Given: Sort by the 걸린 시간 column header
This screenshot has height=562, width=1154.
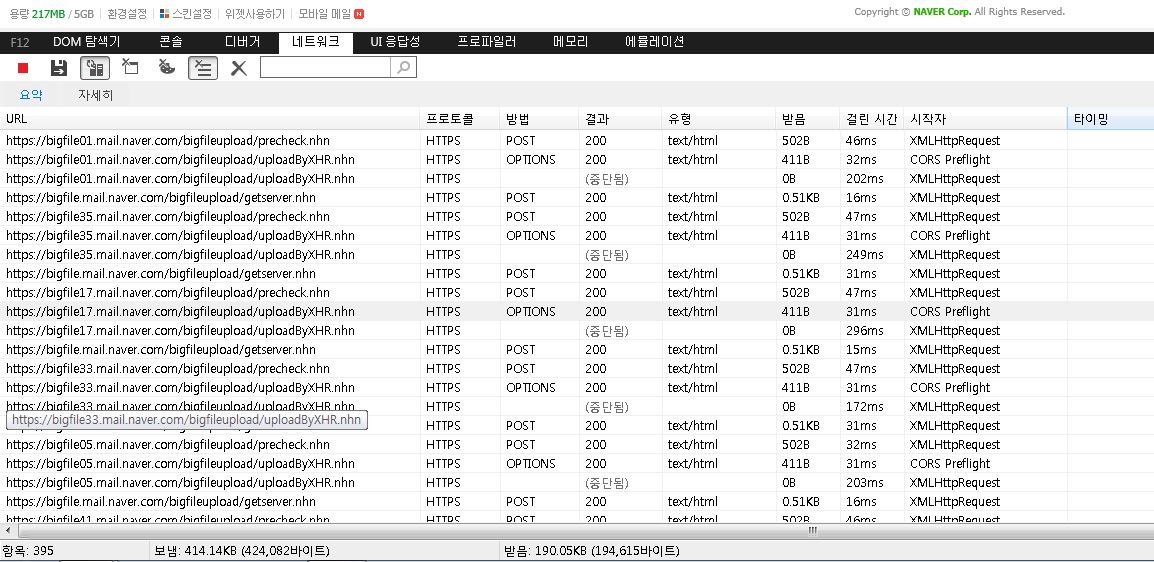Looking at the screenshot, I should click(x=872, y=118).
